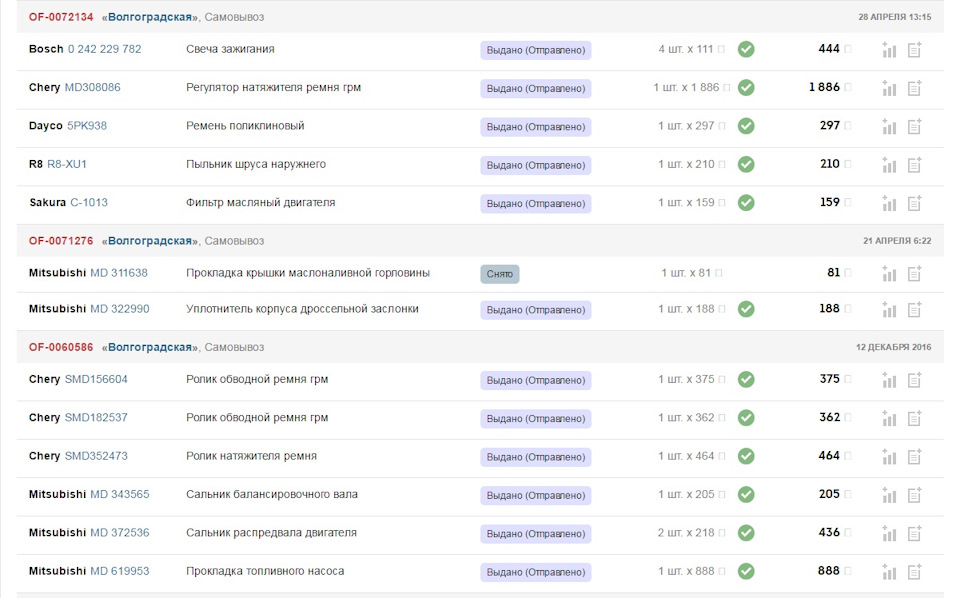Viewport: 960px width, 598px height.
Task: Click the add-note icon for Mitsubishi MD 311638
Action: 914,273
